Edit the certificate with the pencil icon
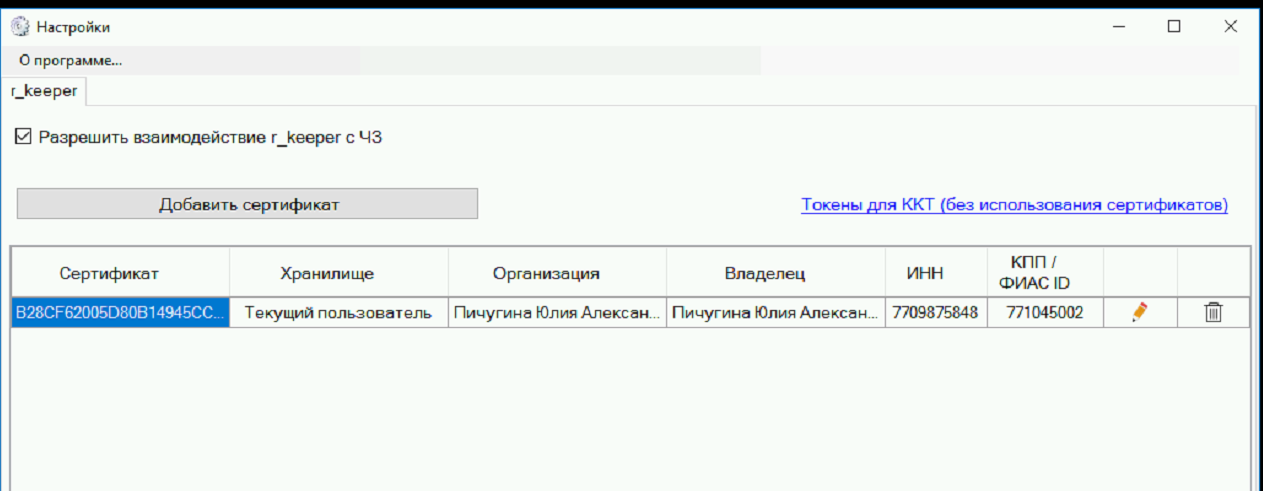 (1139, 313)
